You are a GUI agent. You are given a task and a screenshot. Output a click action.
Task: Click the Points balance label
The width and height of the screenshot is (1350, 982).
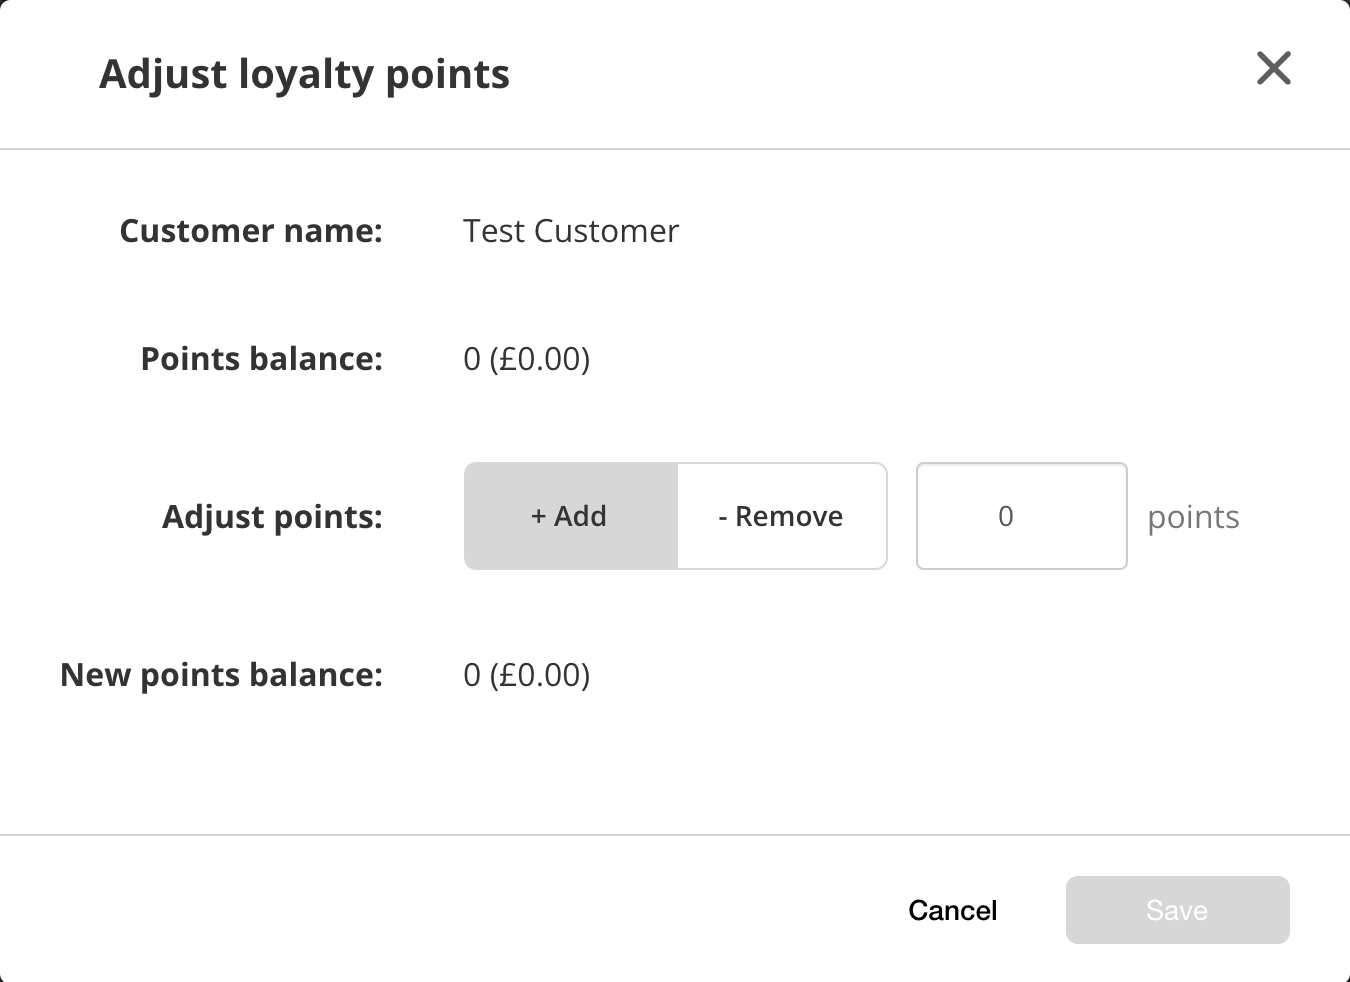click(x=261, y=359)
